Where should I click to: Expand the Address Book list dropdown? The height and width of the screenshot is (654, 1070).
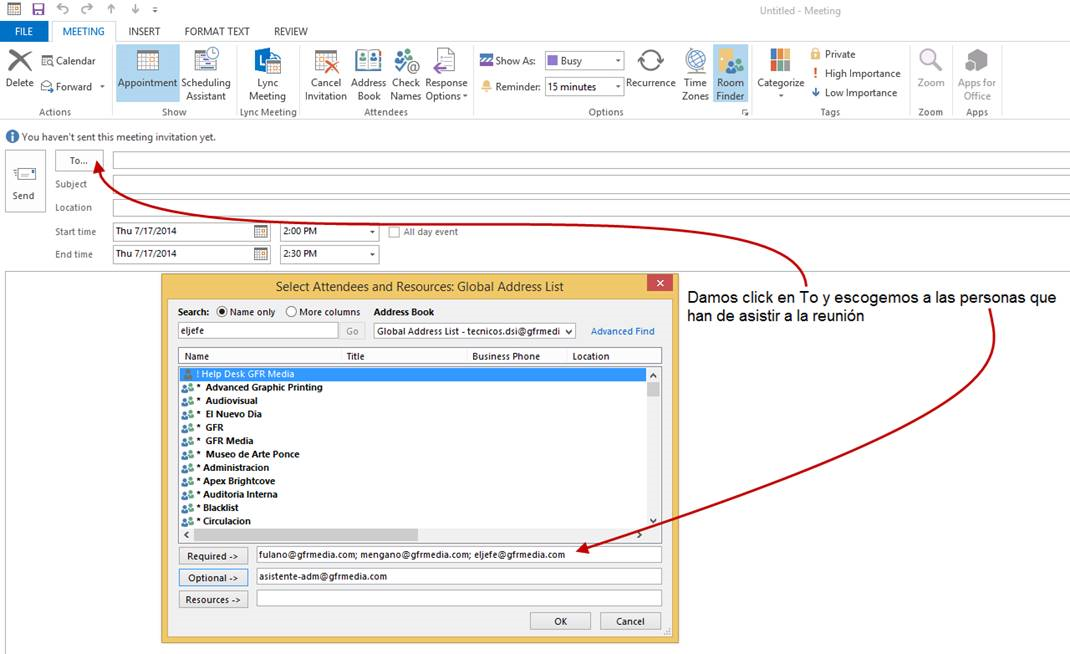click(x=569, y=331)
